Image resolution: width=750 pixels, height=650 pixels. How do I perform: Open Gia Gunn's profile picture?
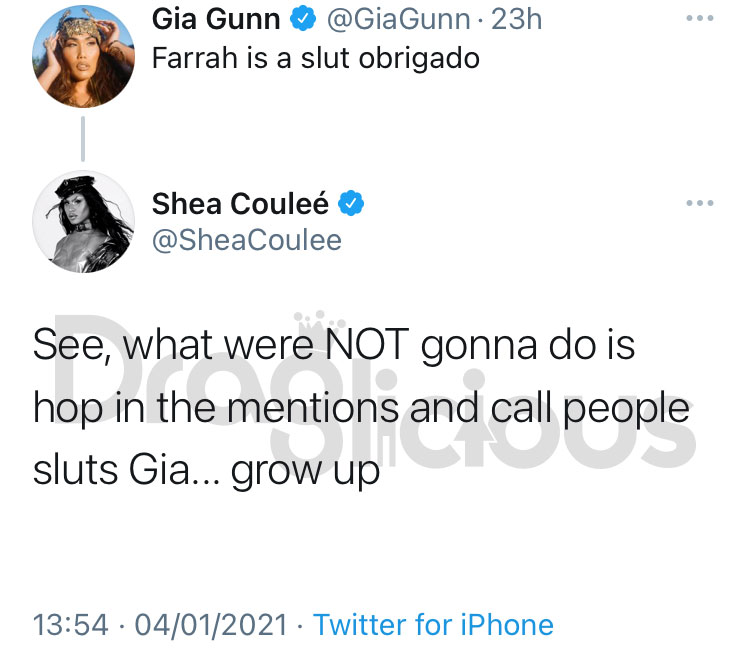point(83,56)
